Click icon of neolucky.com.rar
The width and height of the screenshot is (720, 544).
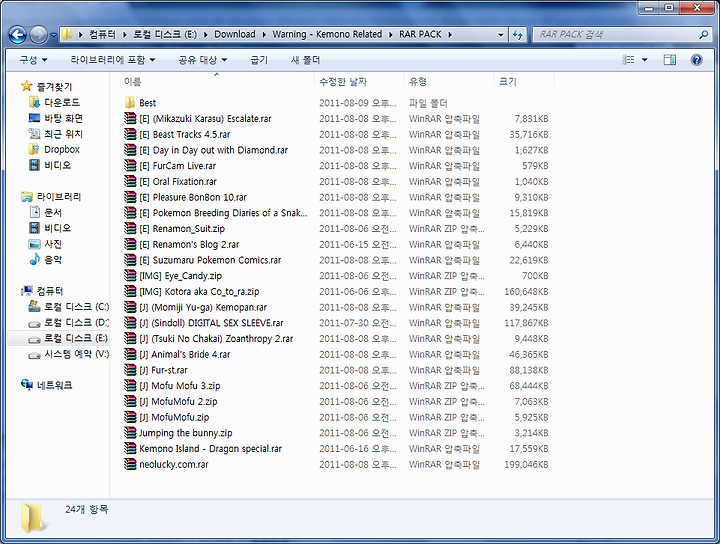point(130,464)
